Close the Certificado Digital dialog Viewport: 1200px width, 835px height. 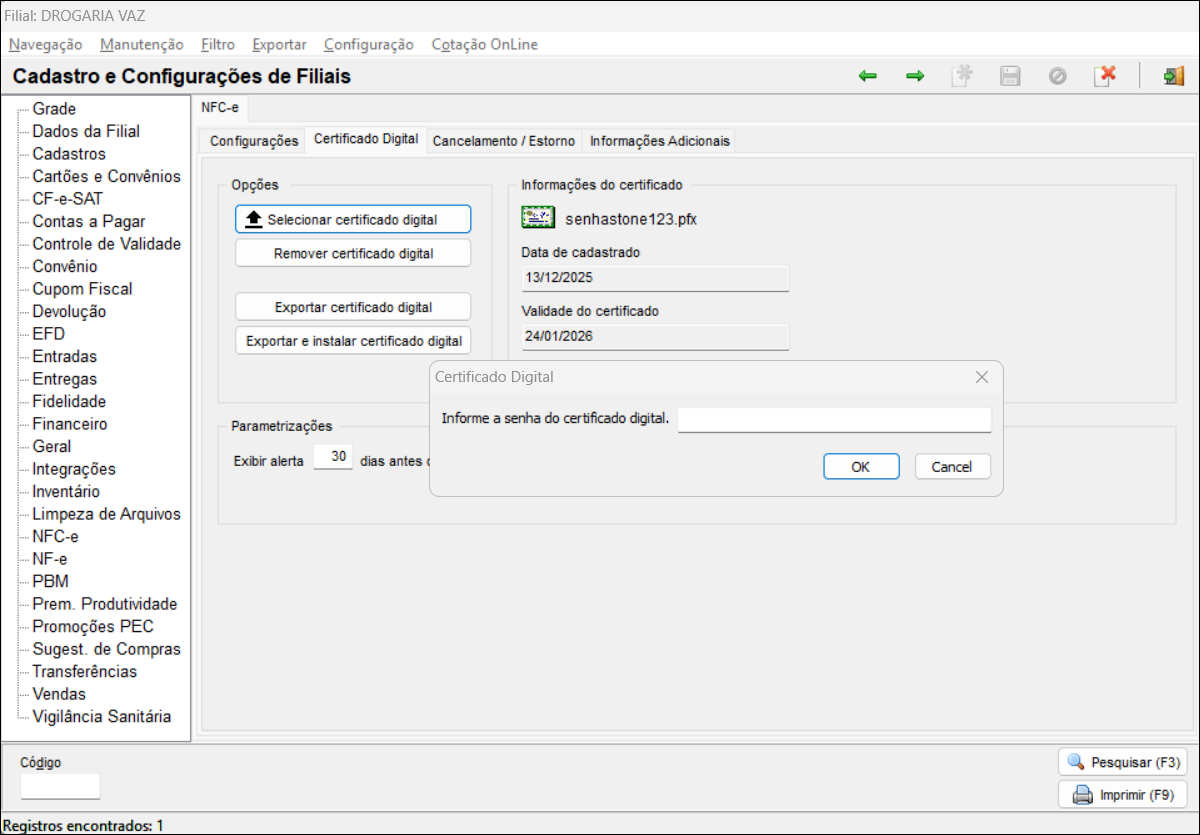point(981,377)
